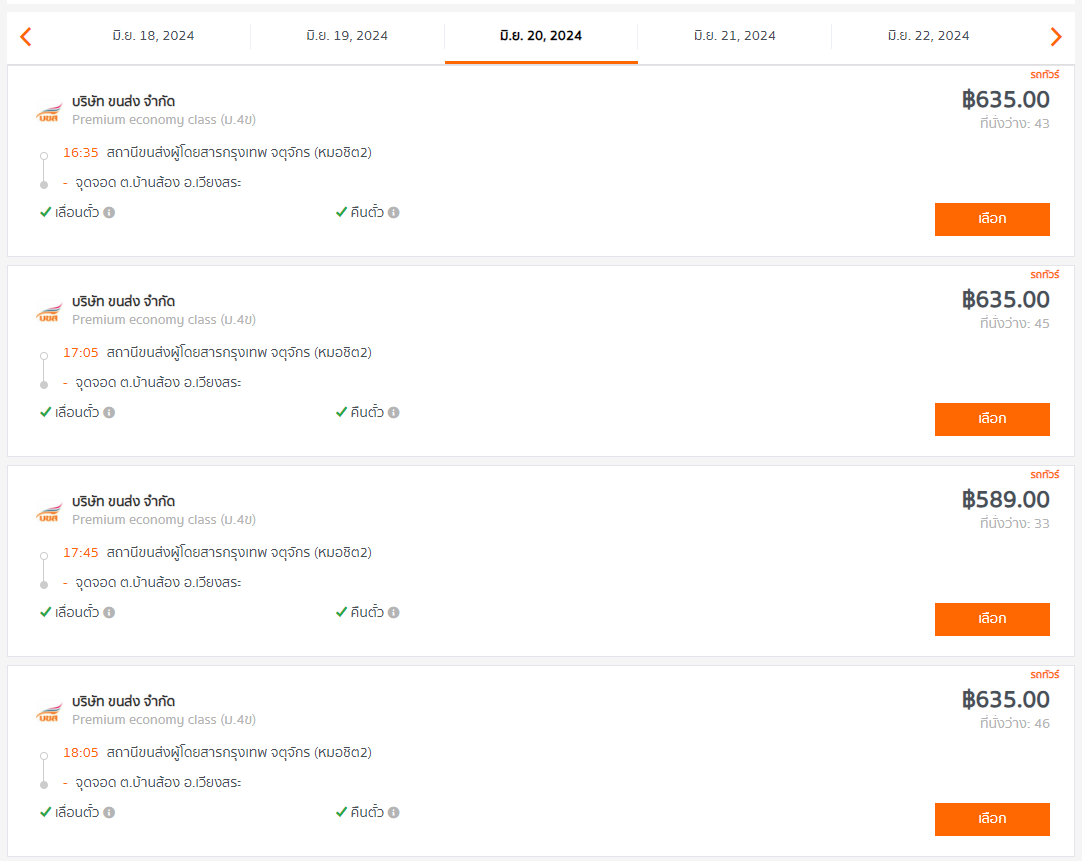Click บริษัท ขนส่ง จำกัด name on 17:05 trip
The width and height of the screenshot is (1082, 861).
click(x=124, y=301)
